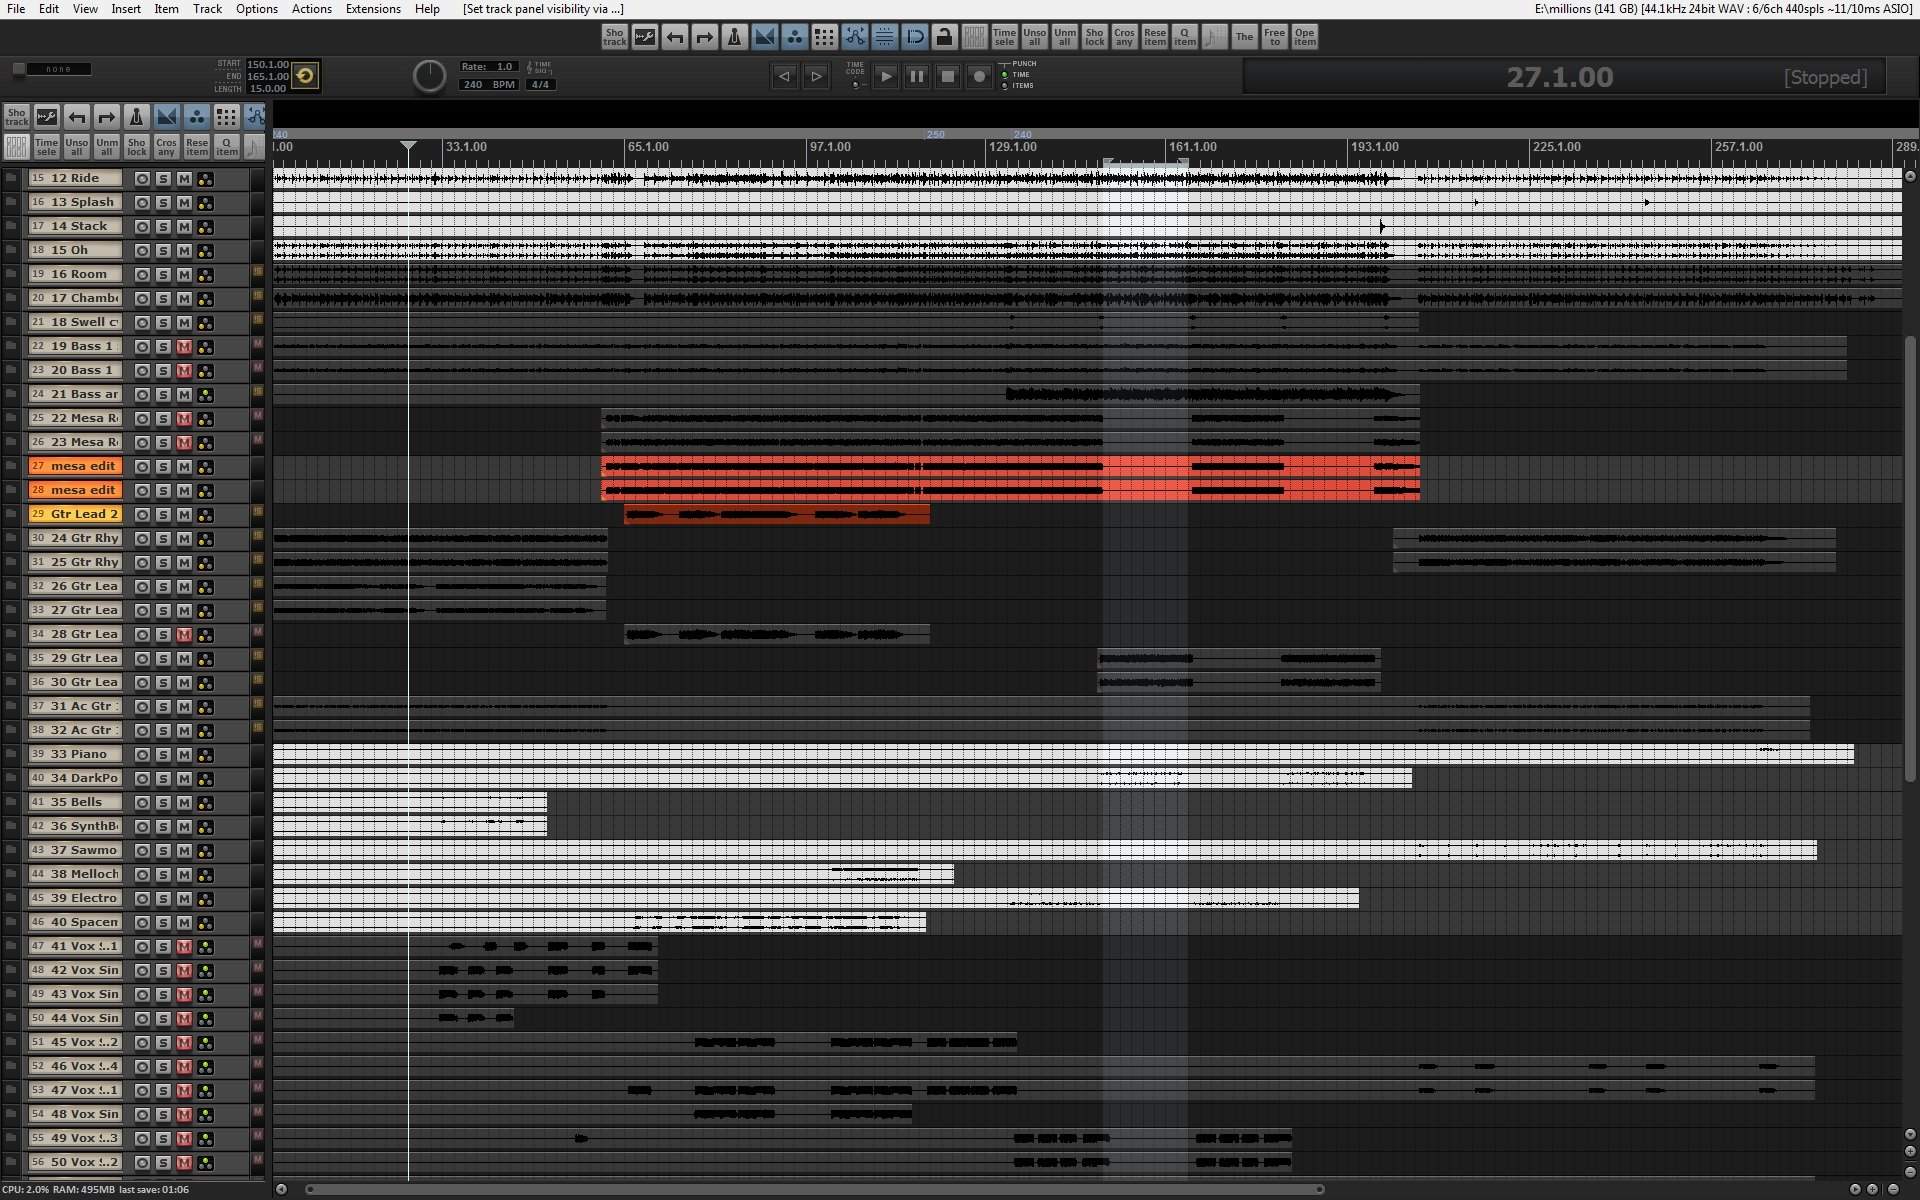Open the FX button on the 33 Piano track
The image size is (1920, 1200).
point(205,755)
